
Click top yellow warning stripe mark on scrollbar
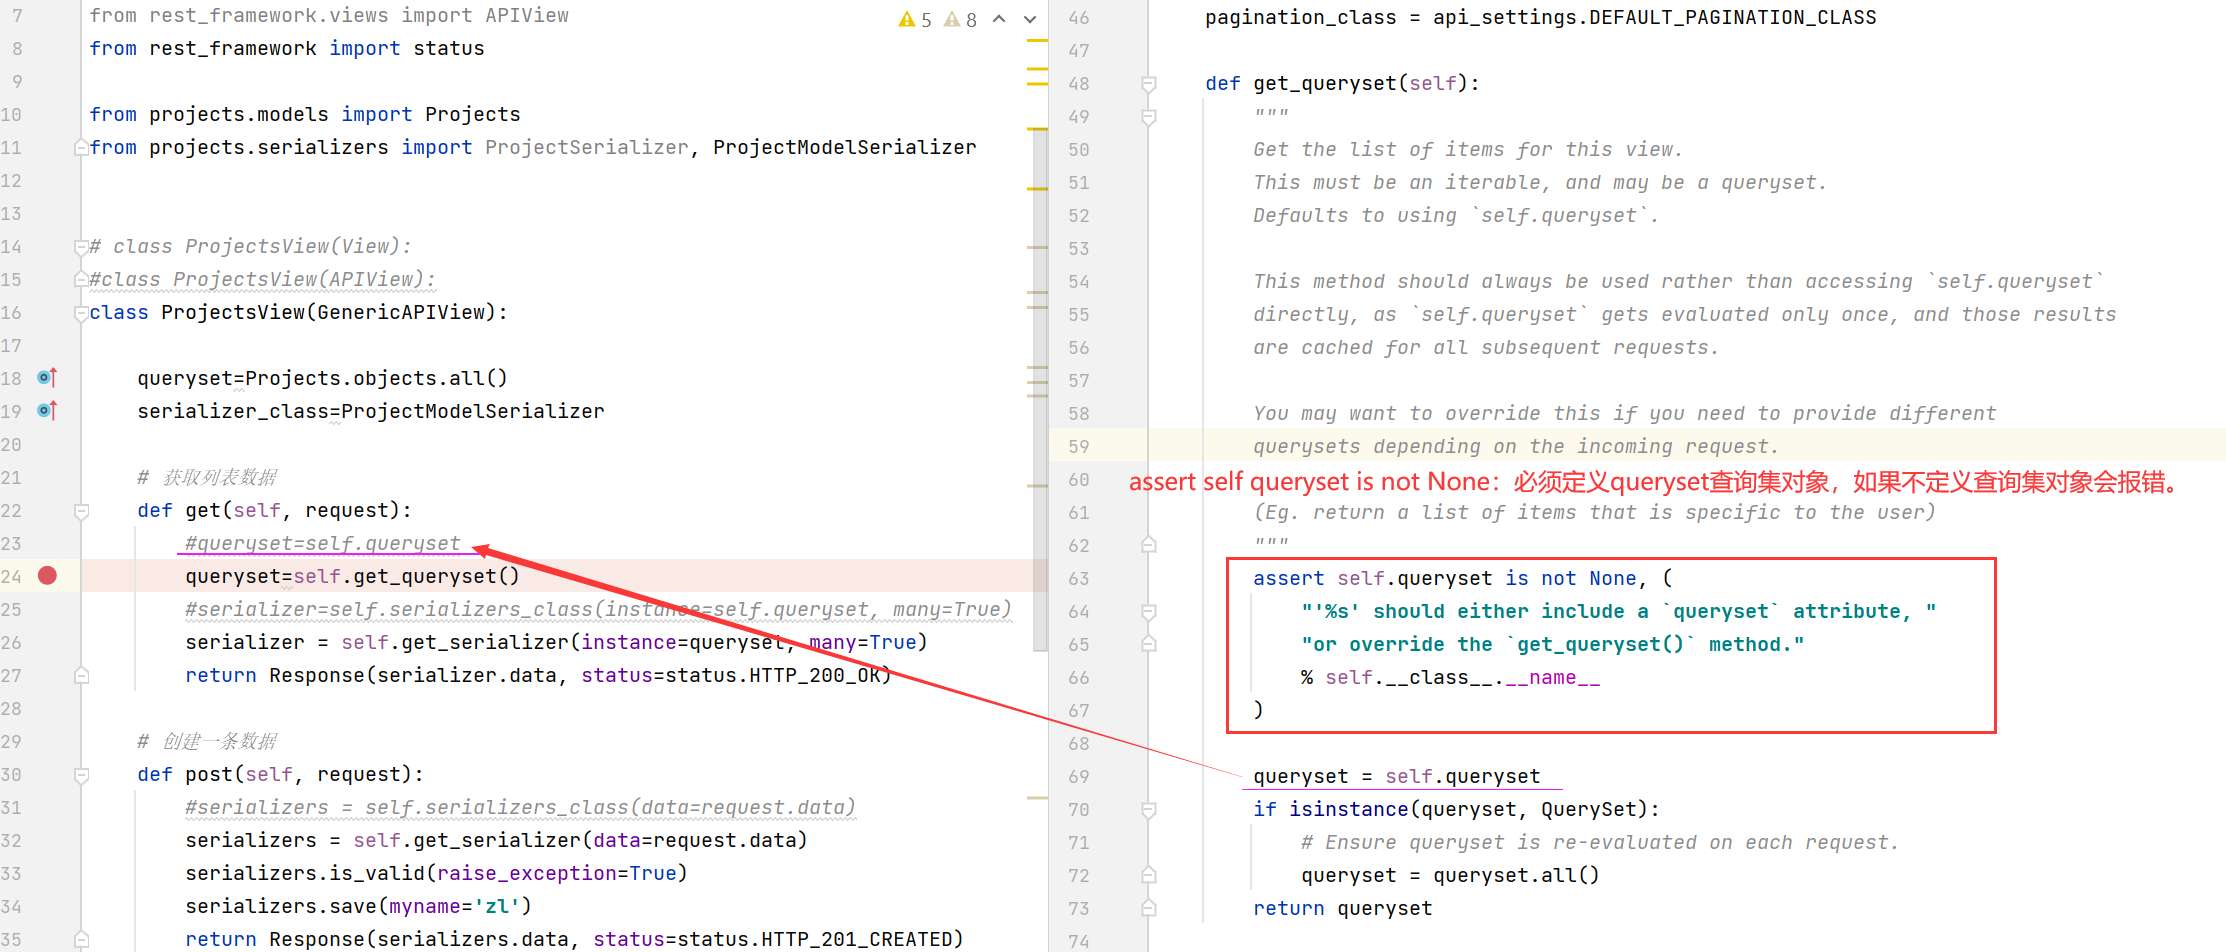pos(1037,40)
